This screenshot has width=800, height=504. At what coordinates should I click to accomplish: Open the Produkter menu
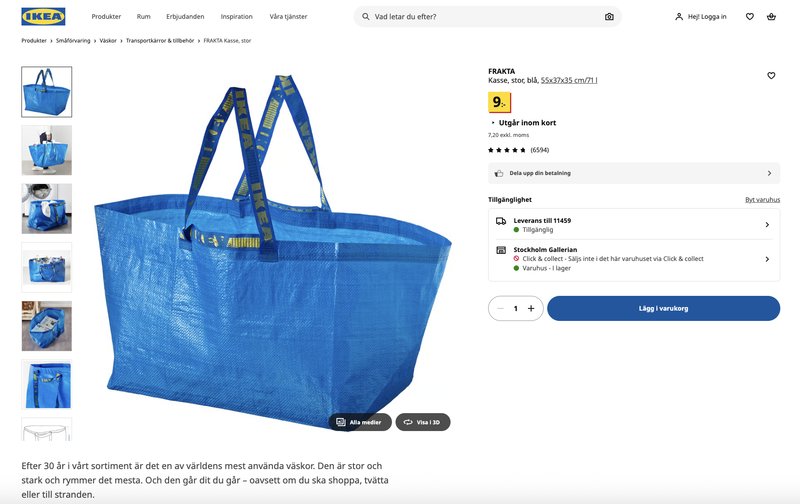point(106,16)
